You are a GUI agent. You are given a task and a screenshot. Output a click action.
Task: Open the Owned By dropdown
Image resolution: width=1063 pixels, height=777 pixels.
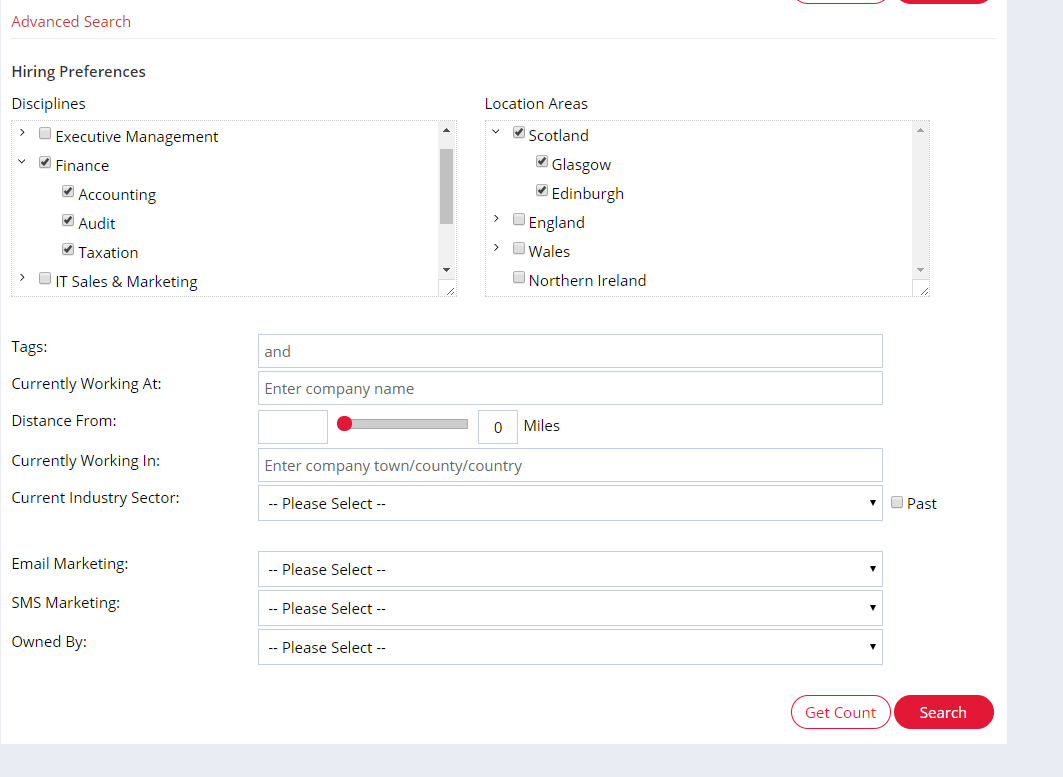tap(570, 648)
